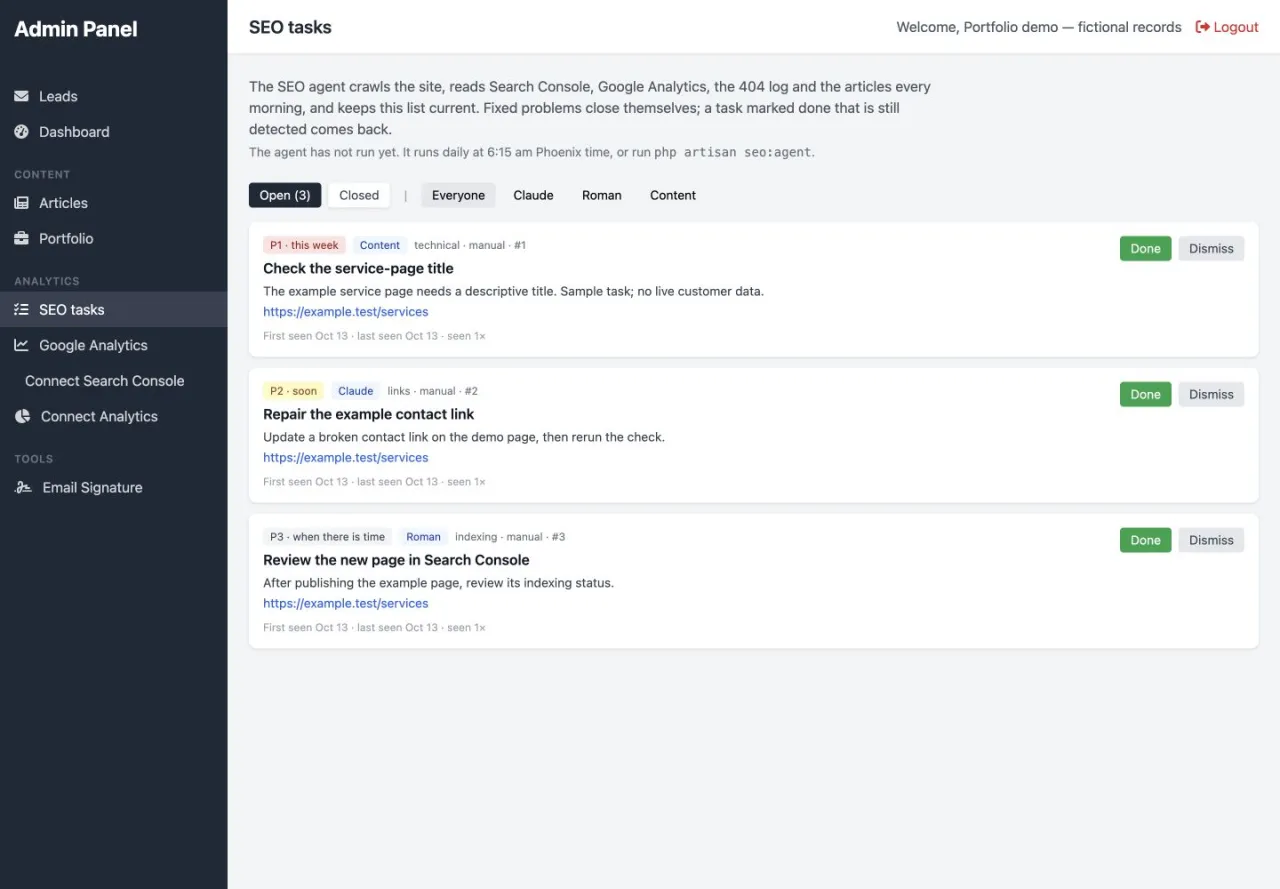Dismiss the contact link repair task
This screenshot has width=1280, height=889.
coord(1211,394)
